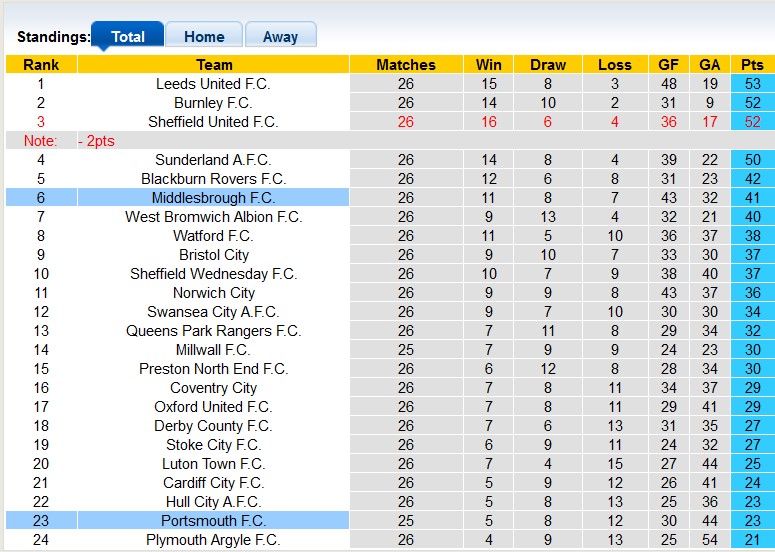The height and width of the screenshot is (552, 775).
Task: Select Plymouth Argyle F.C. team name
Action: [213, 540]
